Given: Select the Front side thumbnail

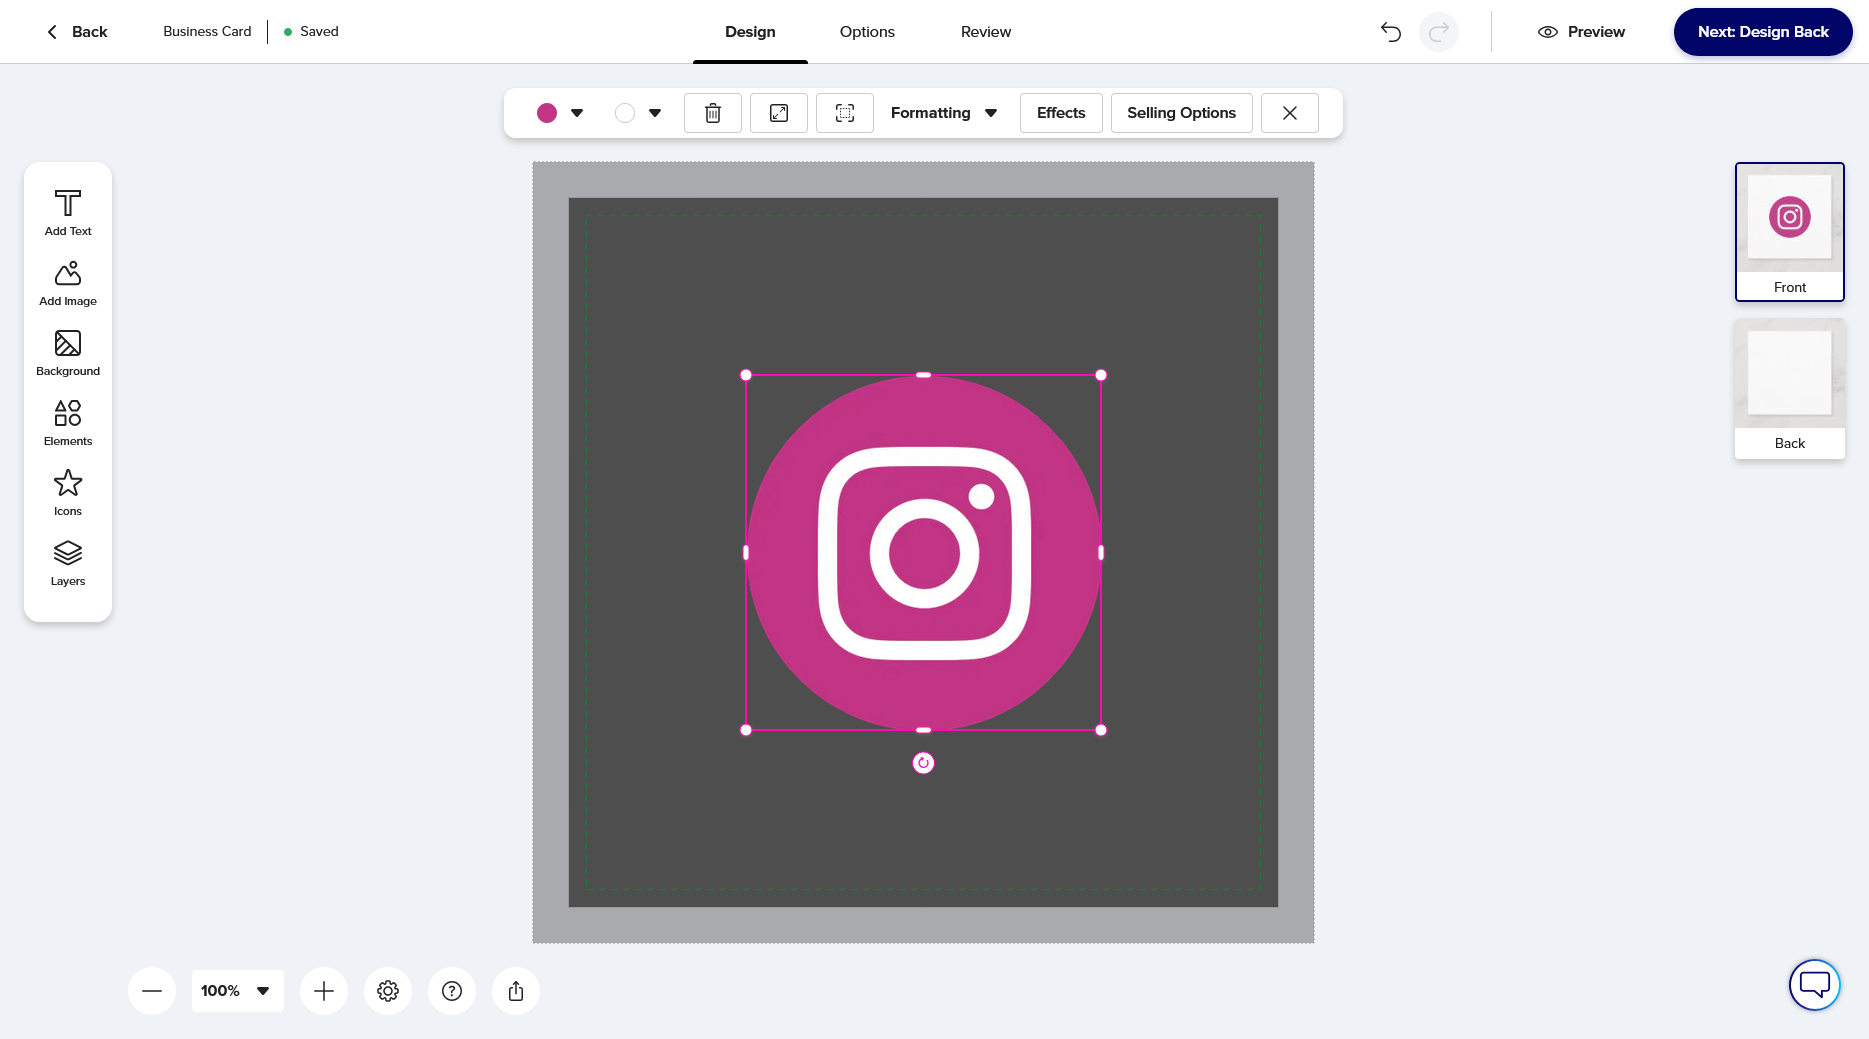Looking at the screenshot, I should [1790, 231].
